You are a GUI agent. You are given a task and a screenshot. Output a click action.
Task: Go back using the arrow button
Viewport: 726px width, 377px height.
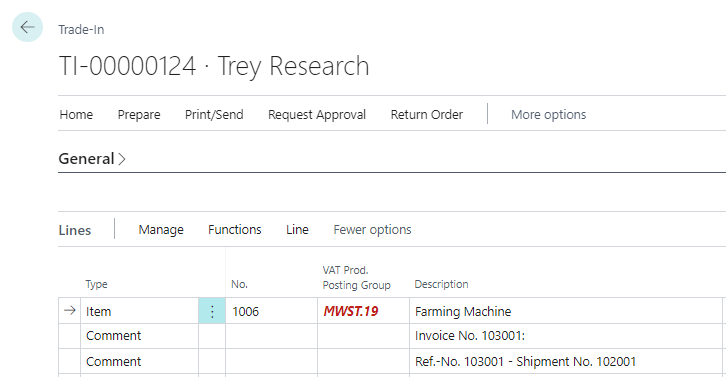tap(27, 27)
